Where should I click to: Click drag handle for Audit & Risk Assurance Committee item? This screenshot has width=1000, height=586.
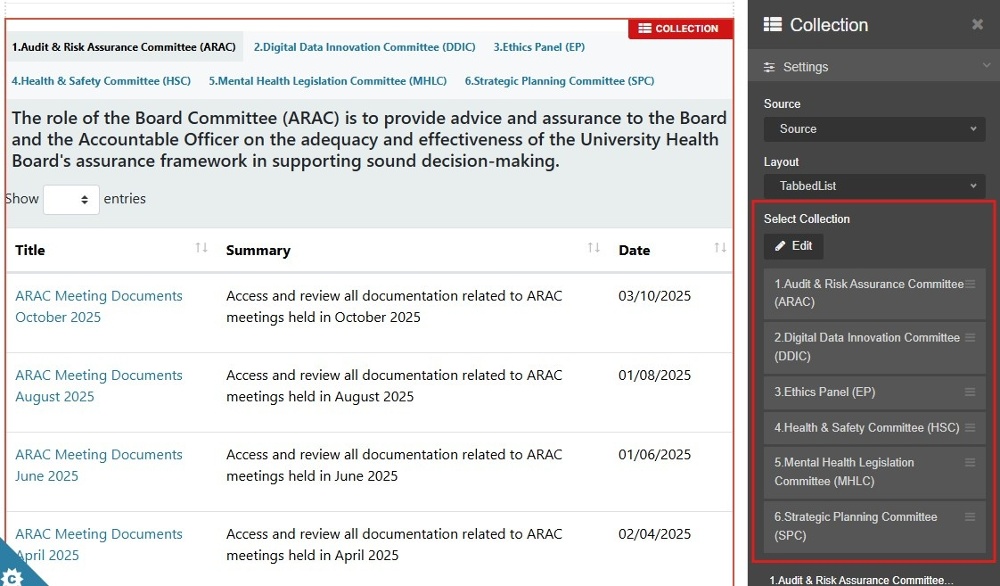(x=970, y=284)
